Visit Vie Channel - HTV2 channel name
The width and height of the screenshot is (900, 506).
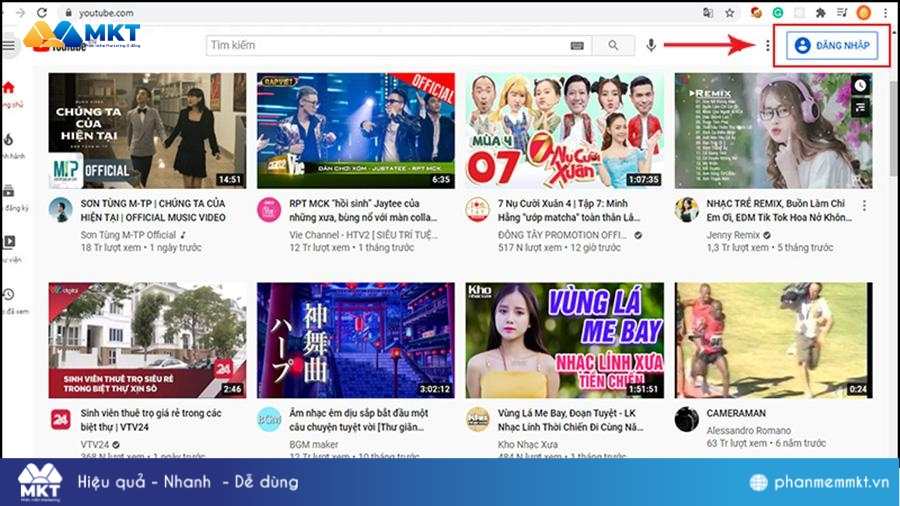point(363,235)
